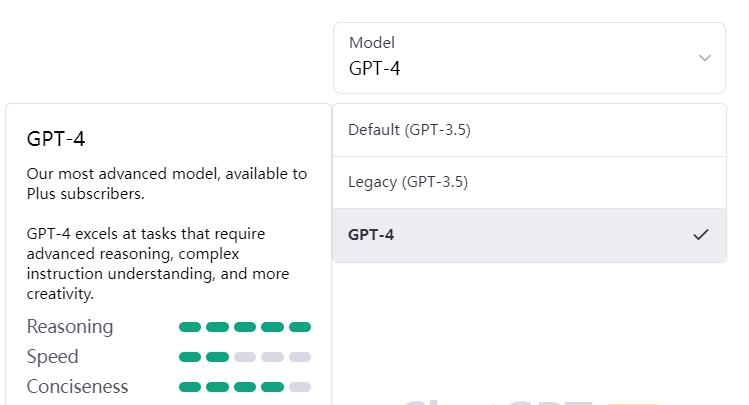Click the Speed rating bar
This screenshot has width=749, height=405.
coord(245,357)
